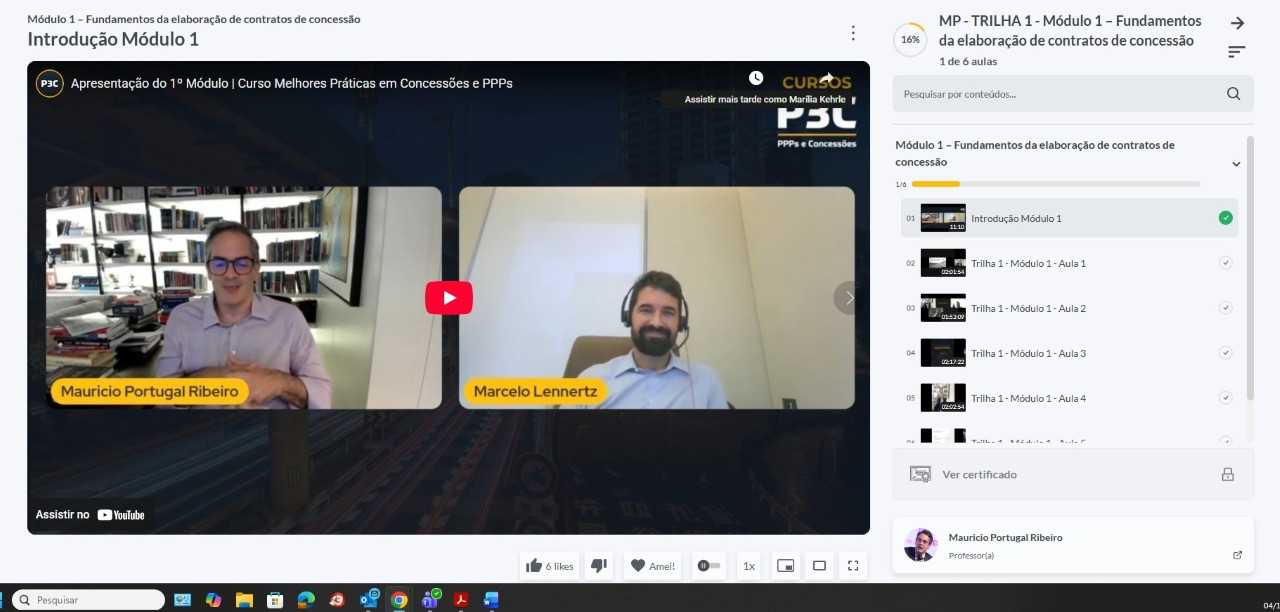Enter fullscreen video mode
The image size is (1280, 612).
click(x=853, y=566)
